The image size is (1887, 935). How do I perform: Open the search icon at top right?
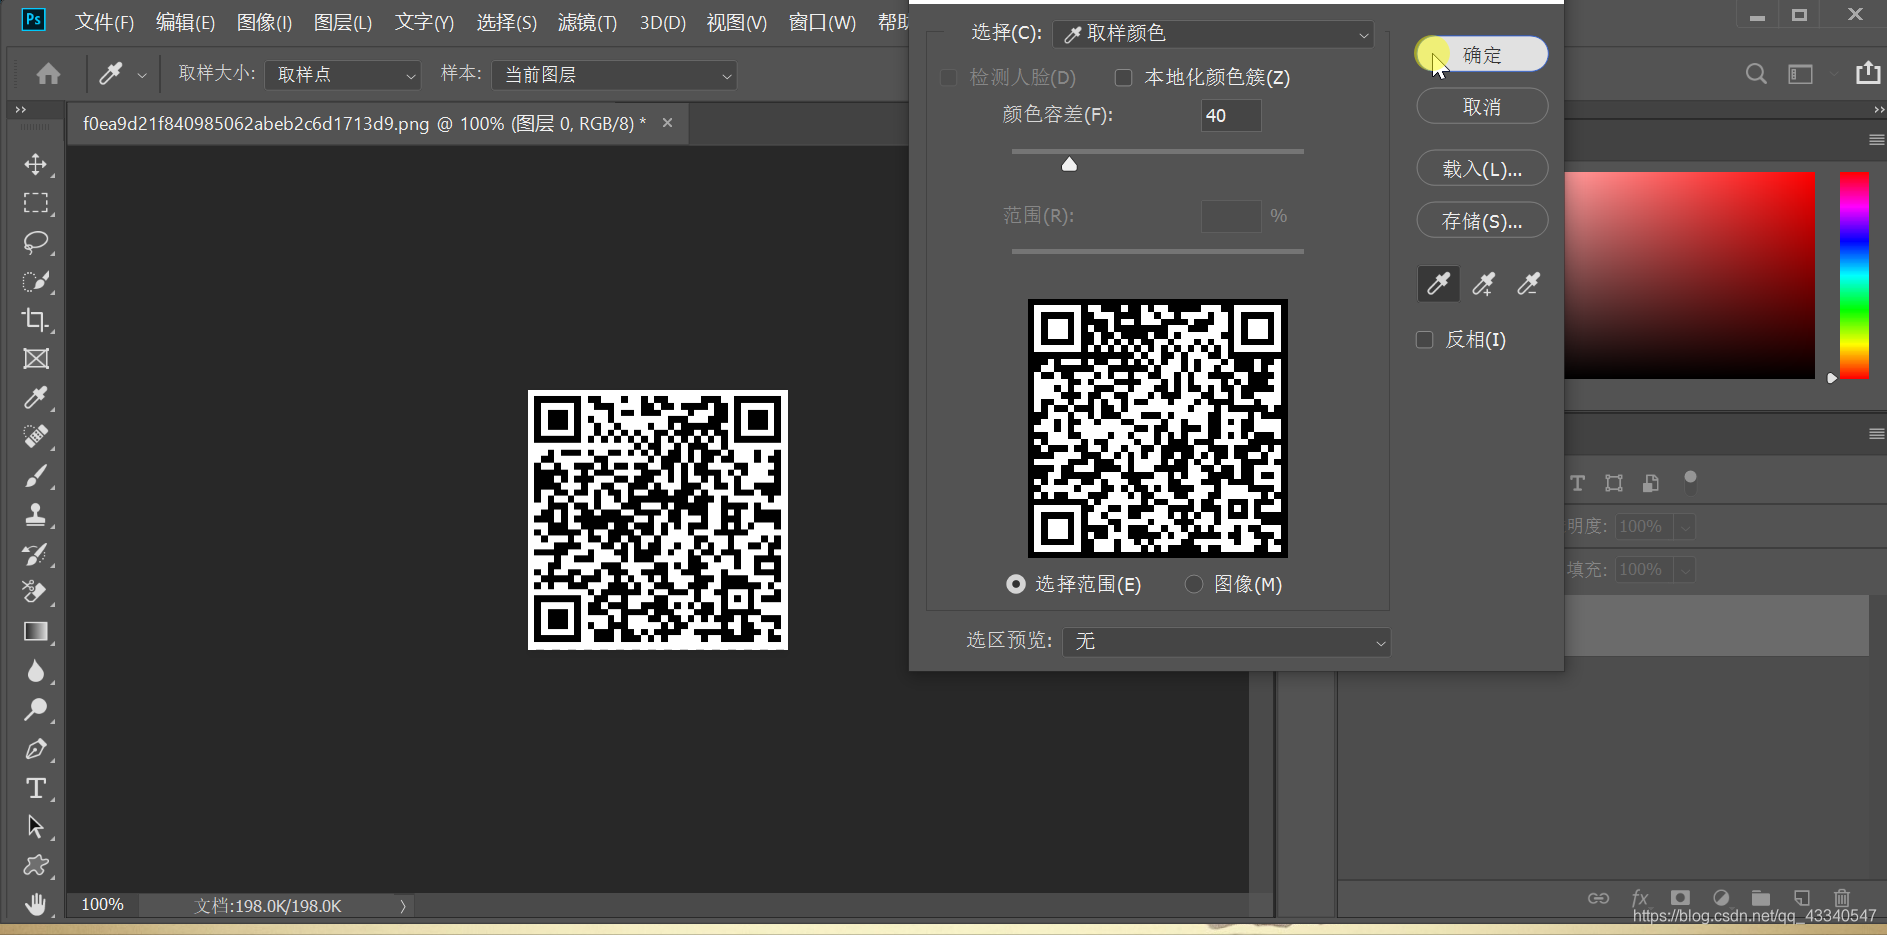(1756, 74)
